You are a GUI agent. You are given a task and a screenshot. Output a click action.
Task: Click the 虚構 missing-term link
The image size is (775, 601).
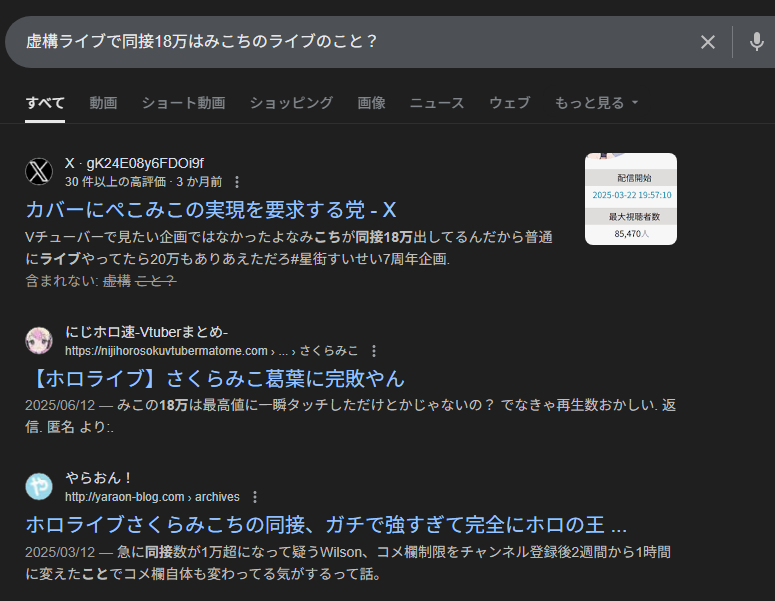(117, 281)
